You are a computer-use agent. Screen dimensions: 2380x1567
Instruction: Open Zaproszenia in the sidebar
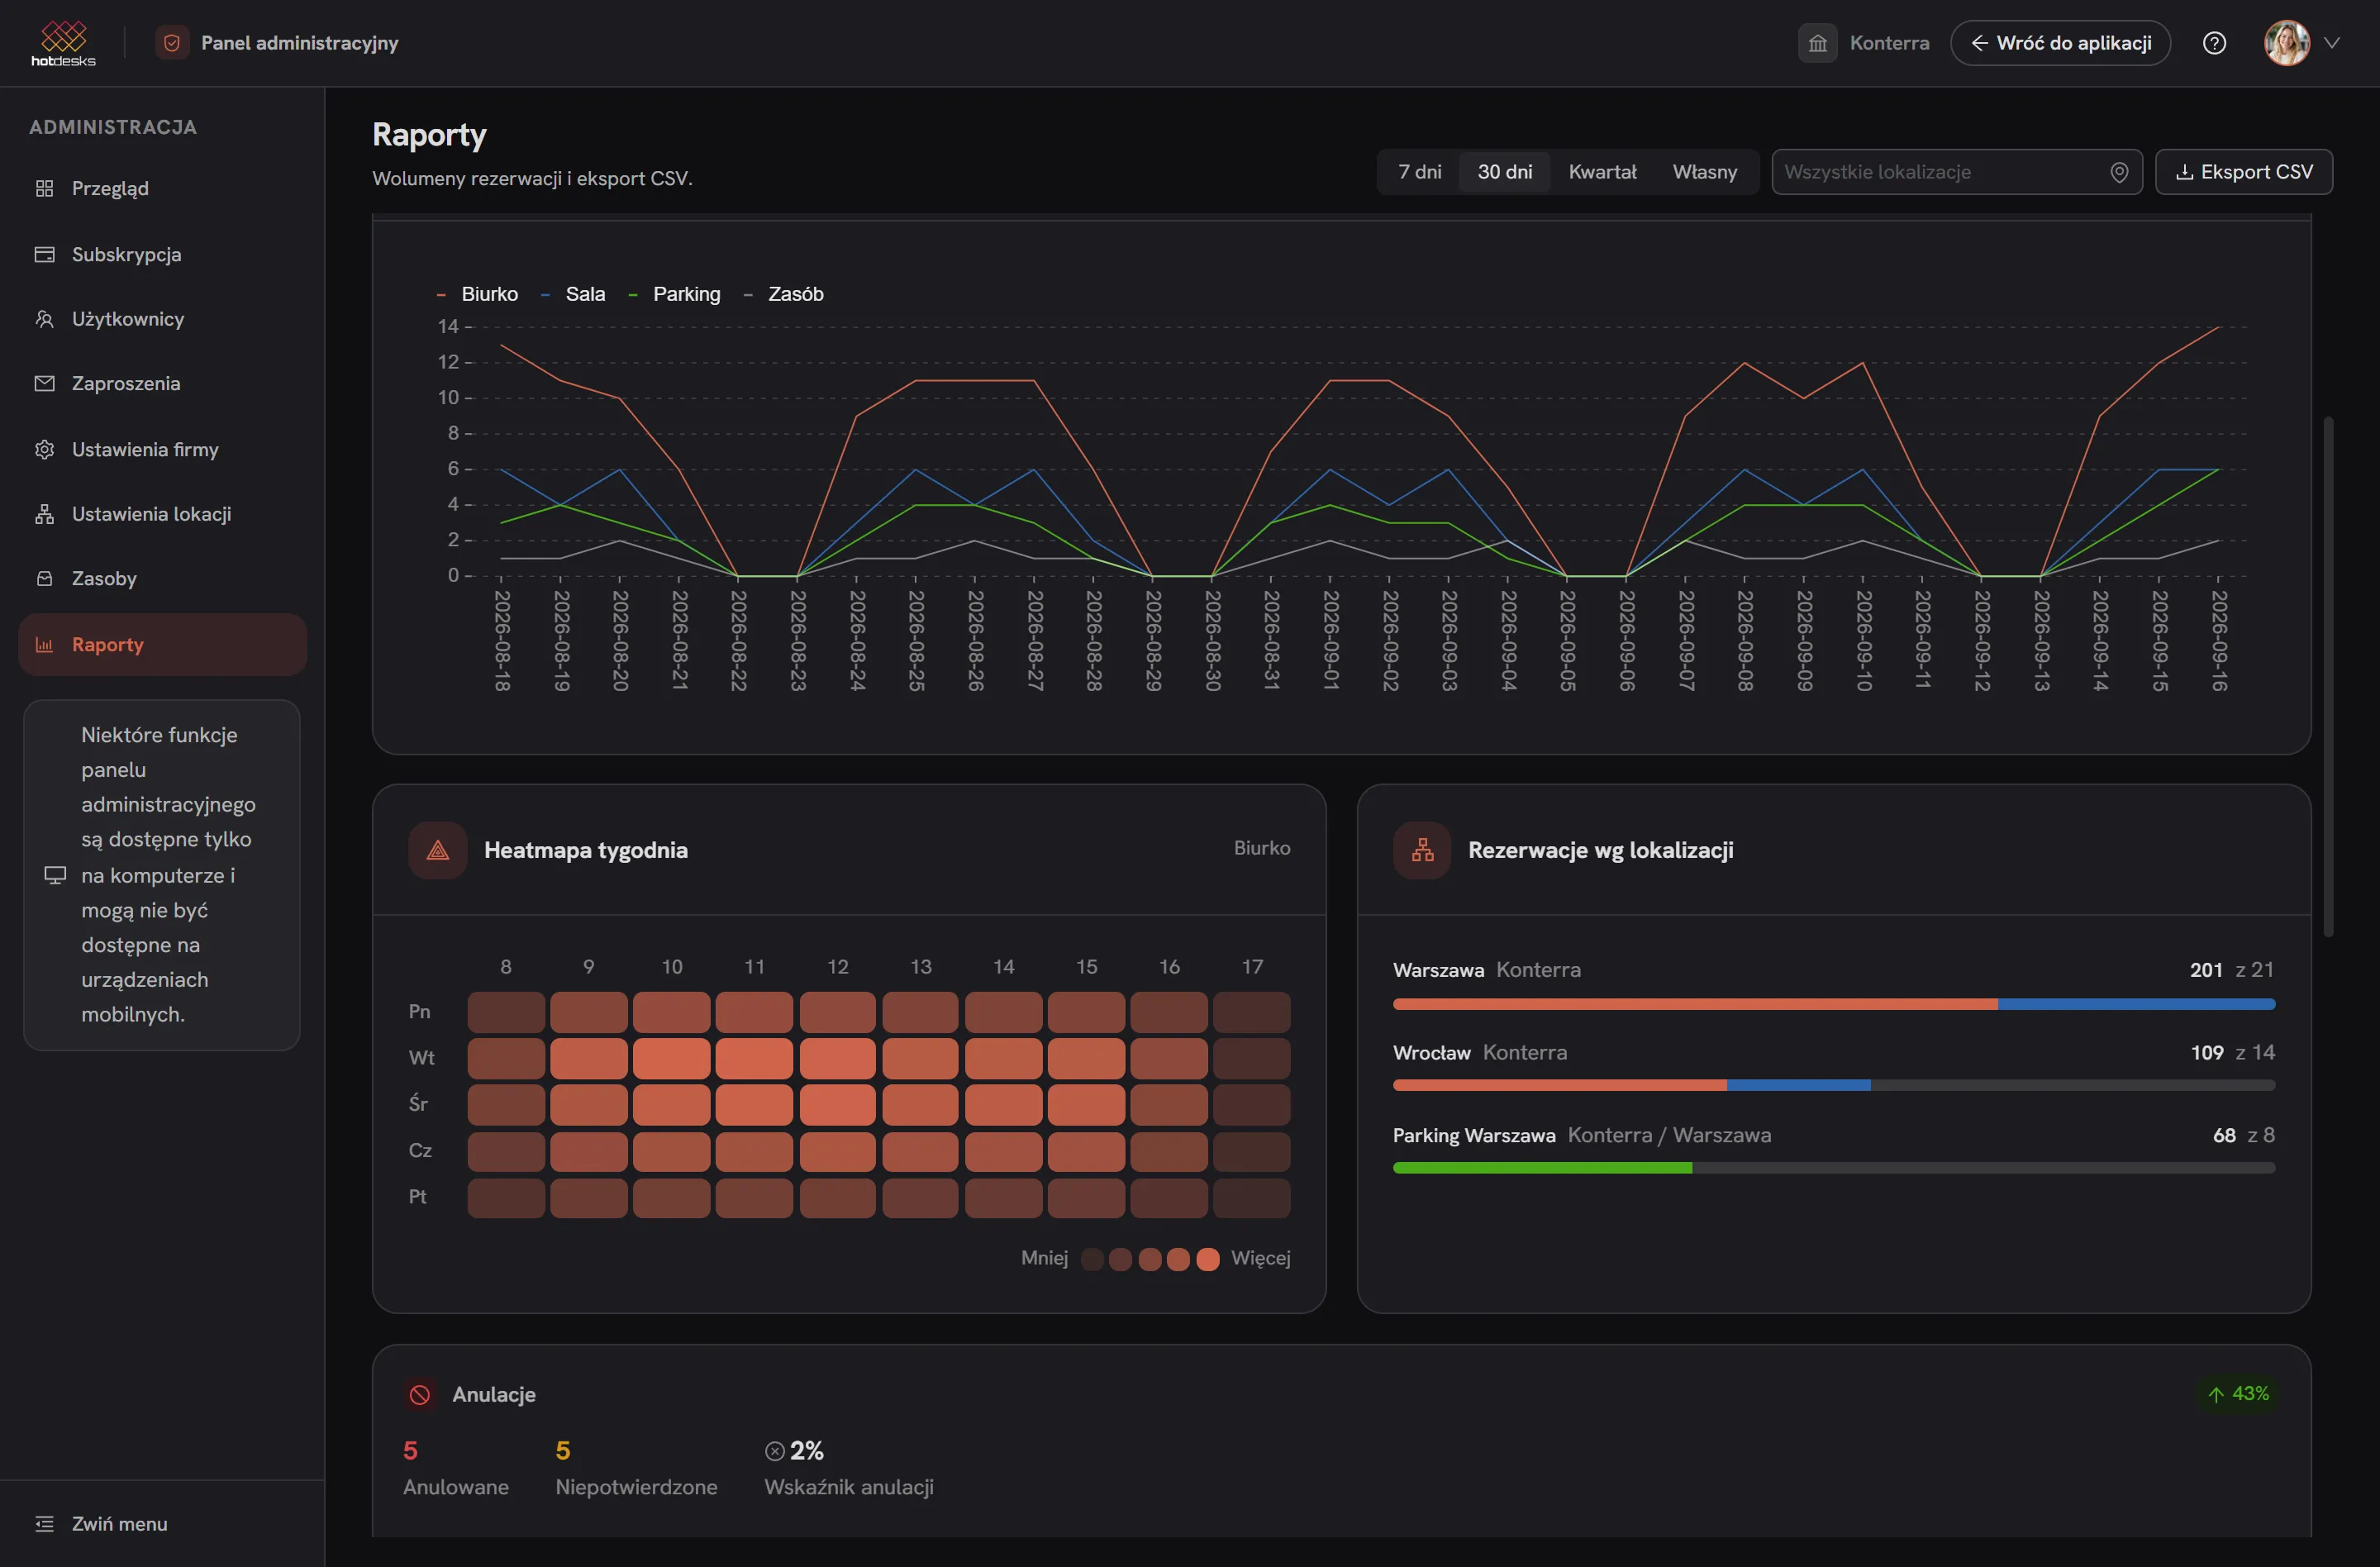[162, 383]
